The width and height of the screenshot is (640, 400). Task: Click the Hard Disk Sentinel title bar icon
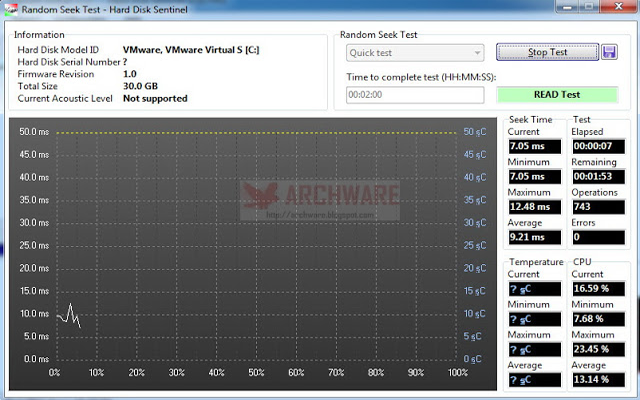(11, 9)
